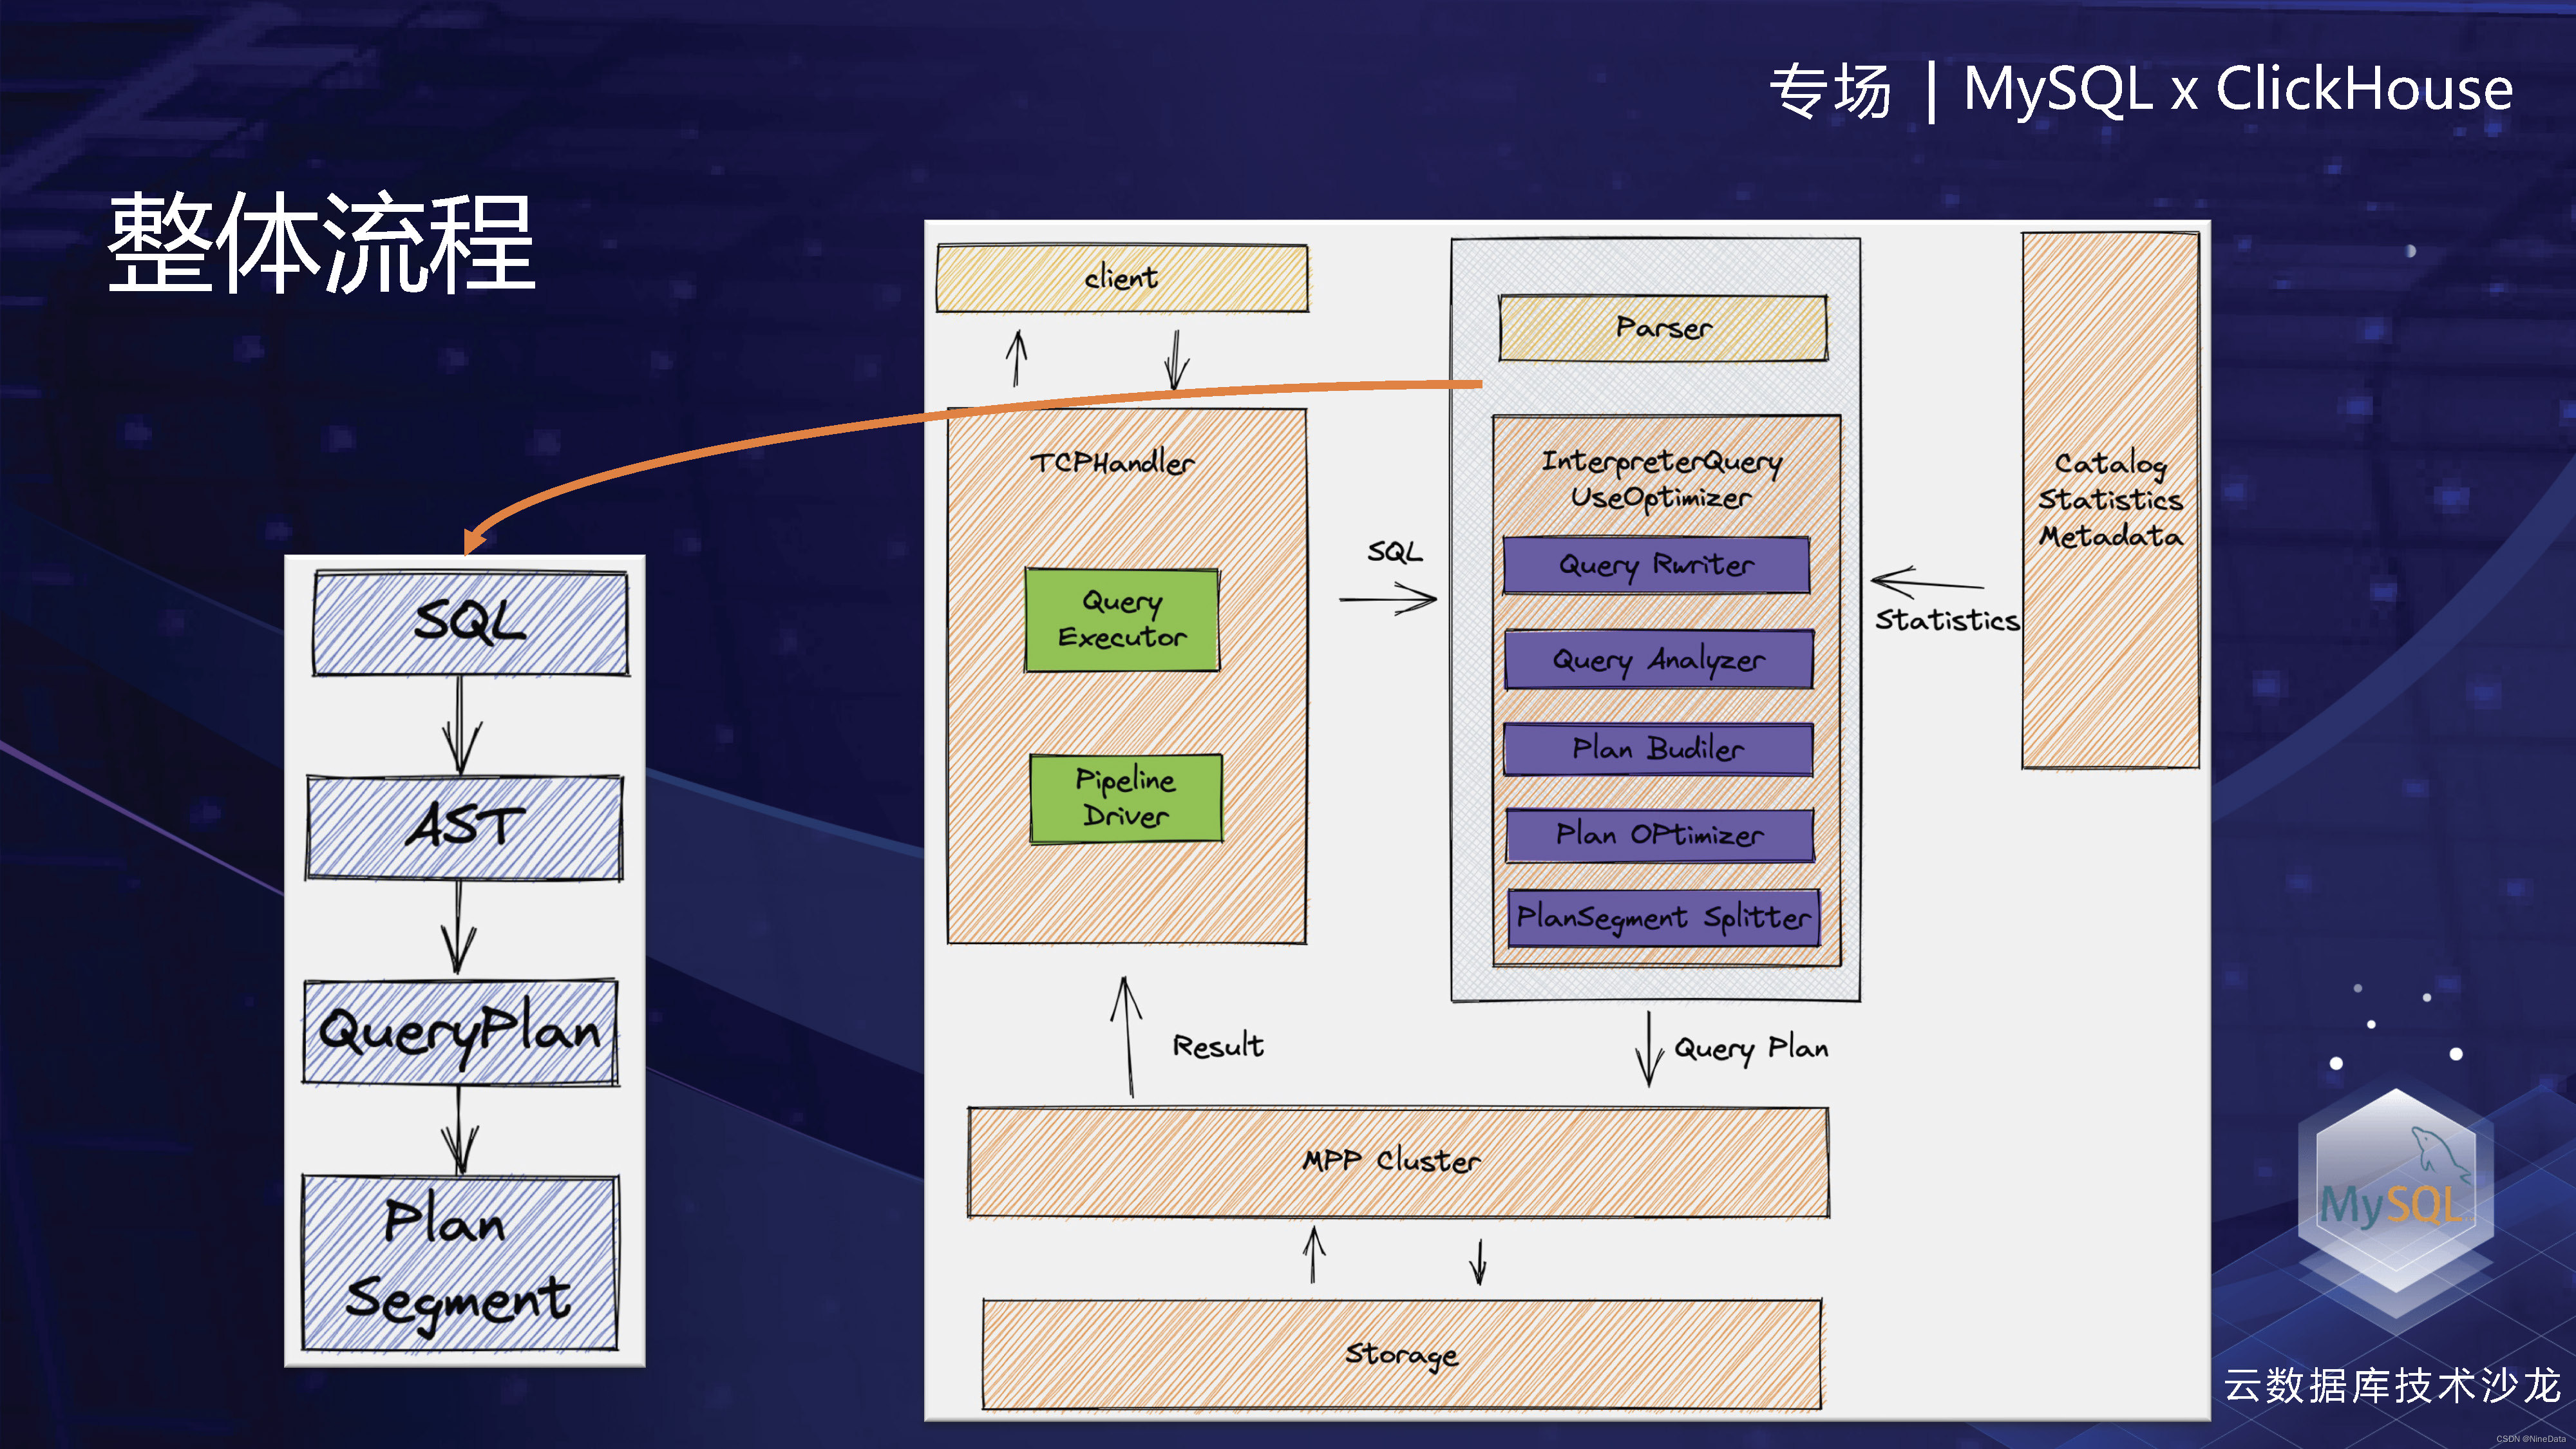Click the green Query Executor block
The height and width of the screenshot is (1449, 2576).
pos(1121,619)
